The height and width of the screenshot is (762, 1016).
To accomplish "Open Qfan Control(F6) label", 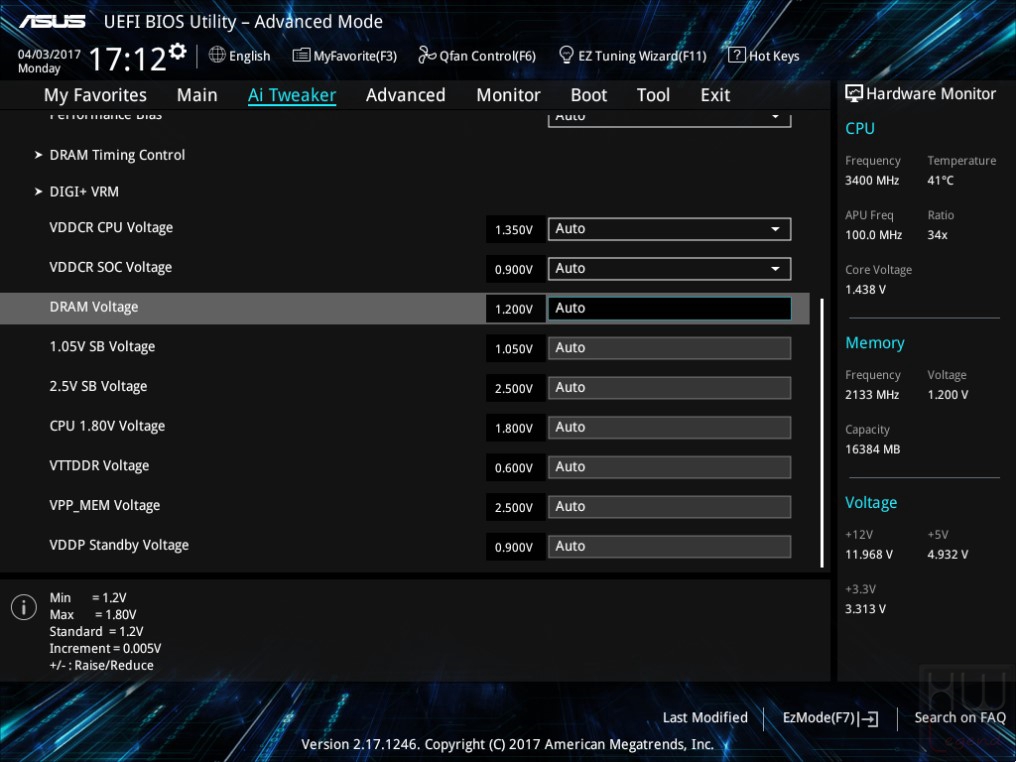I will [x=488, y=56].
